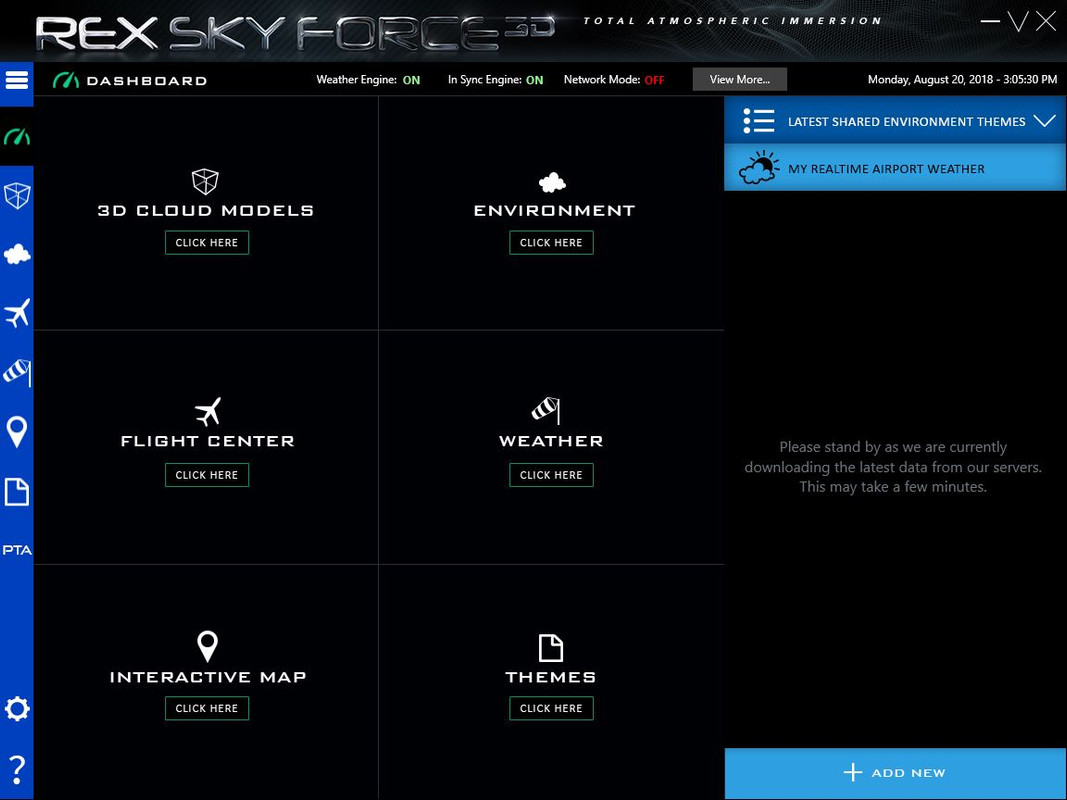Open Help question mark icon in sidebar
Viewport: 1067px width, 800px height.
pyautogui.click(x=16, y=769)
